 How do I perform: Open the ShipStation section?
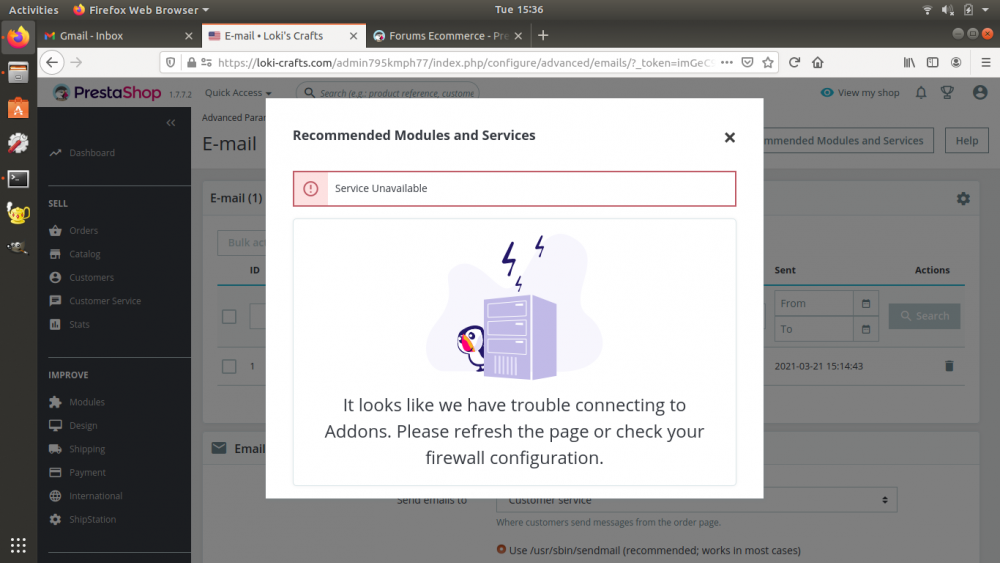[x=92, y=520]
